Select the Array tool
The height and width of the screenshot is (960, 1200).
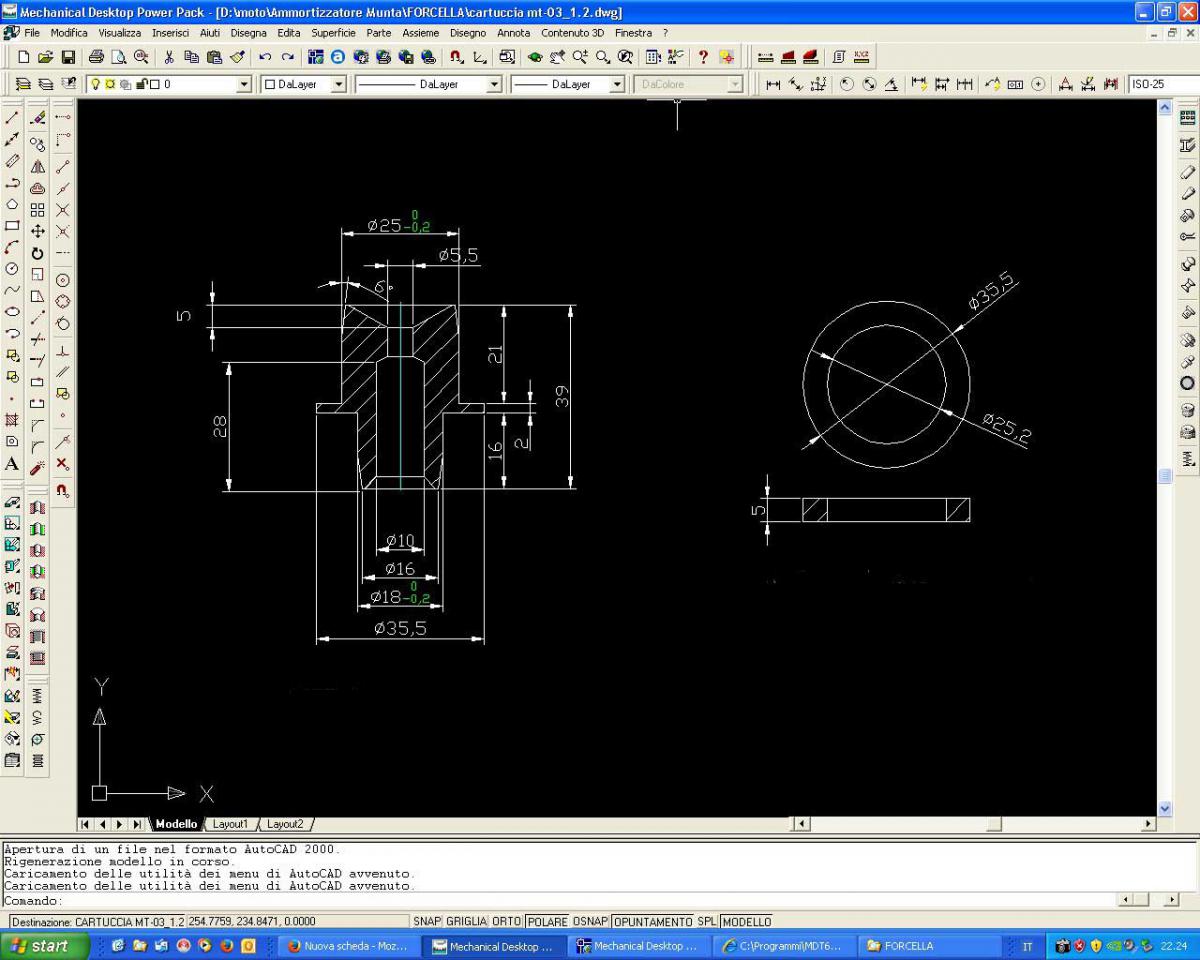[37, 210]
